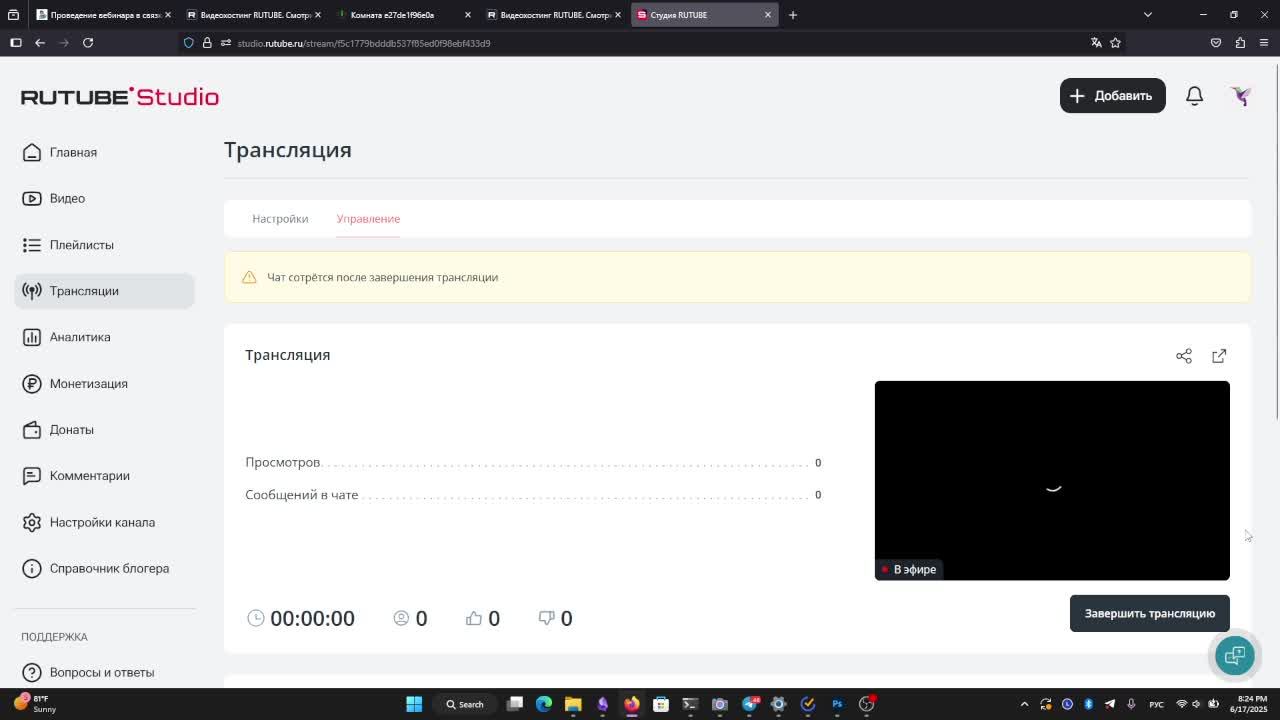
Task: Open the user profile avatar
Action: (1241, 95)
